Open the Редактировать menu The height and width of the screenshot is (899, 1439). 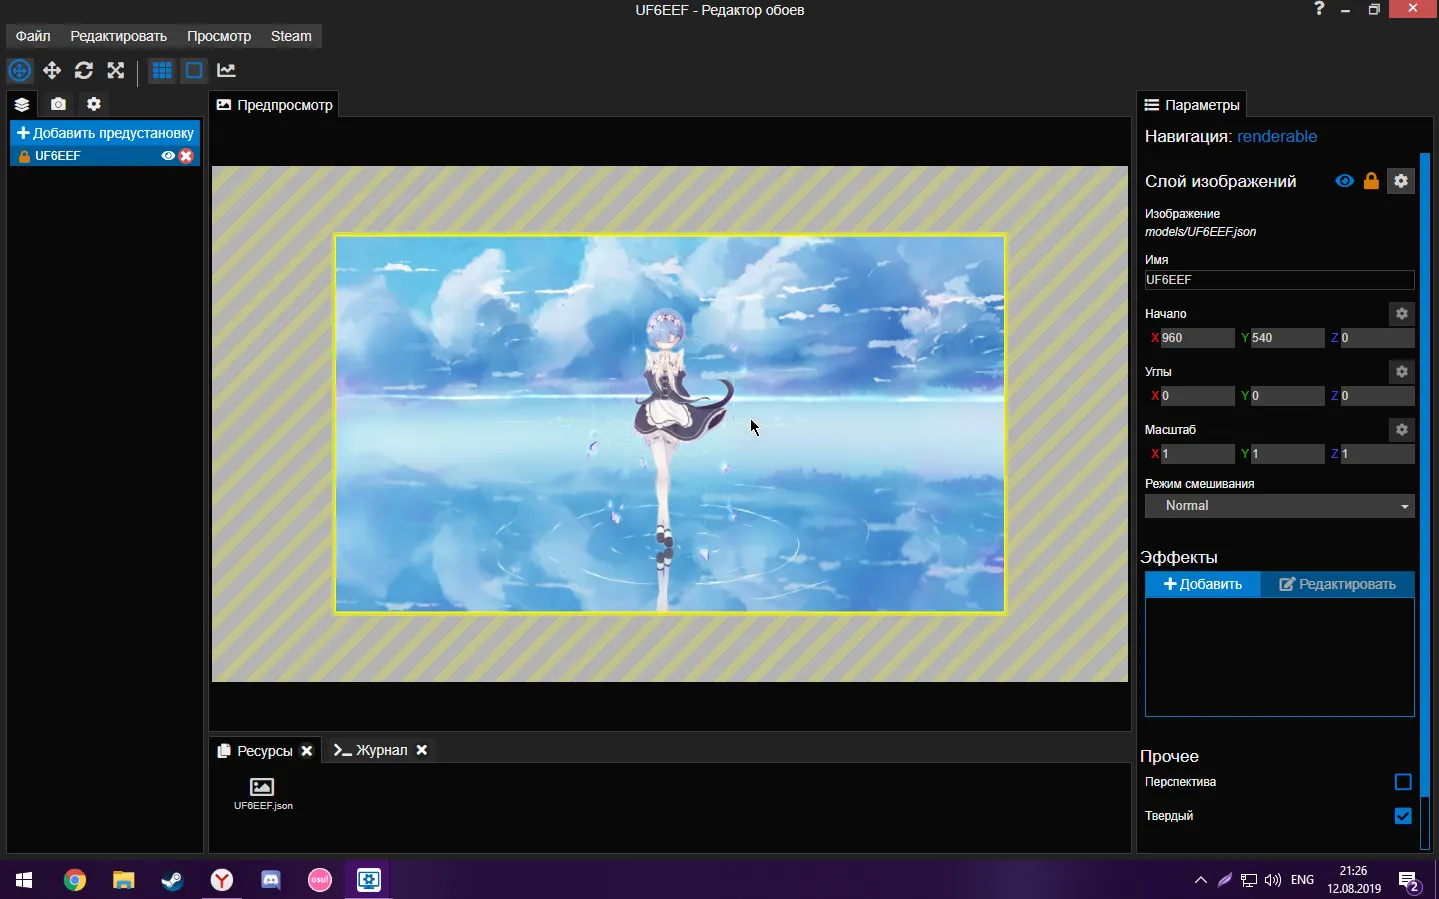(118, 36)
